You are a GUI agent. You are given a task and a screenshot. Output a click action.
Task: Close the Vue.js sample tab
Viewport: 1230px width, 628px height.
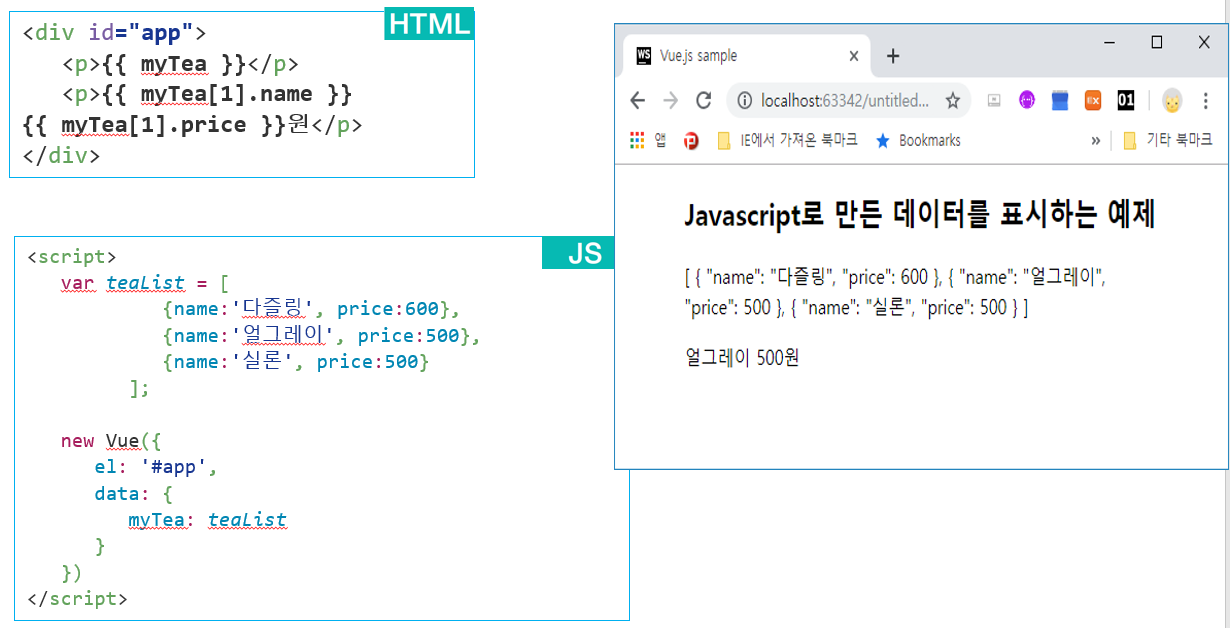click(854, 56)
